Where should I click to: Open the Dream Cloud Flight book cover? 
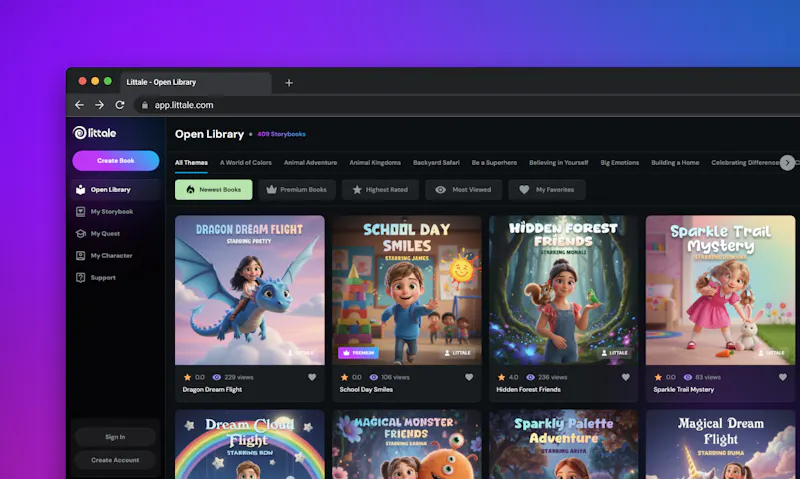250,445
